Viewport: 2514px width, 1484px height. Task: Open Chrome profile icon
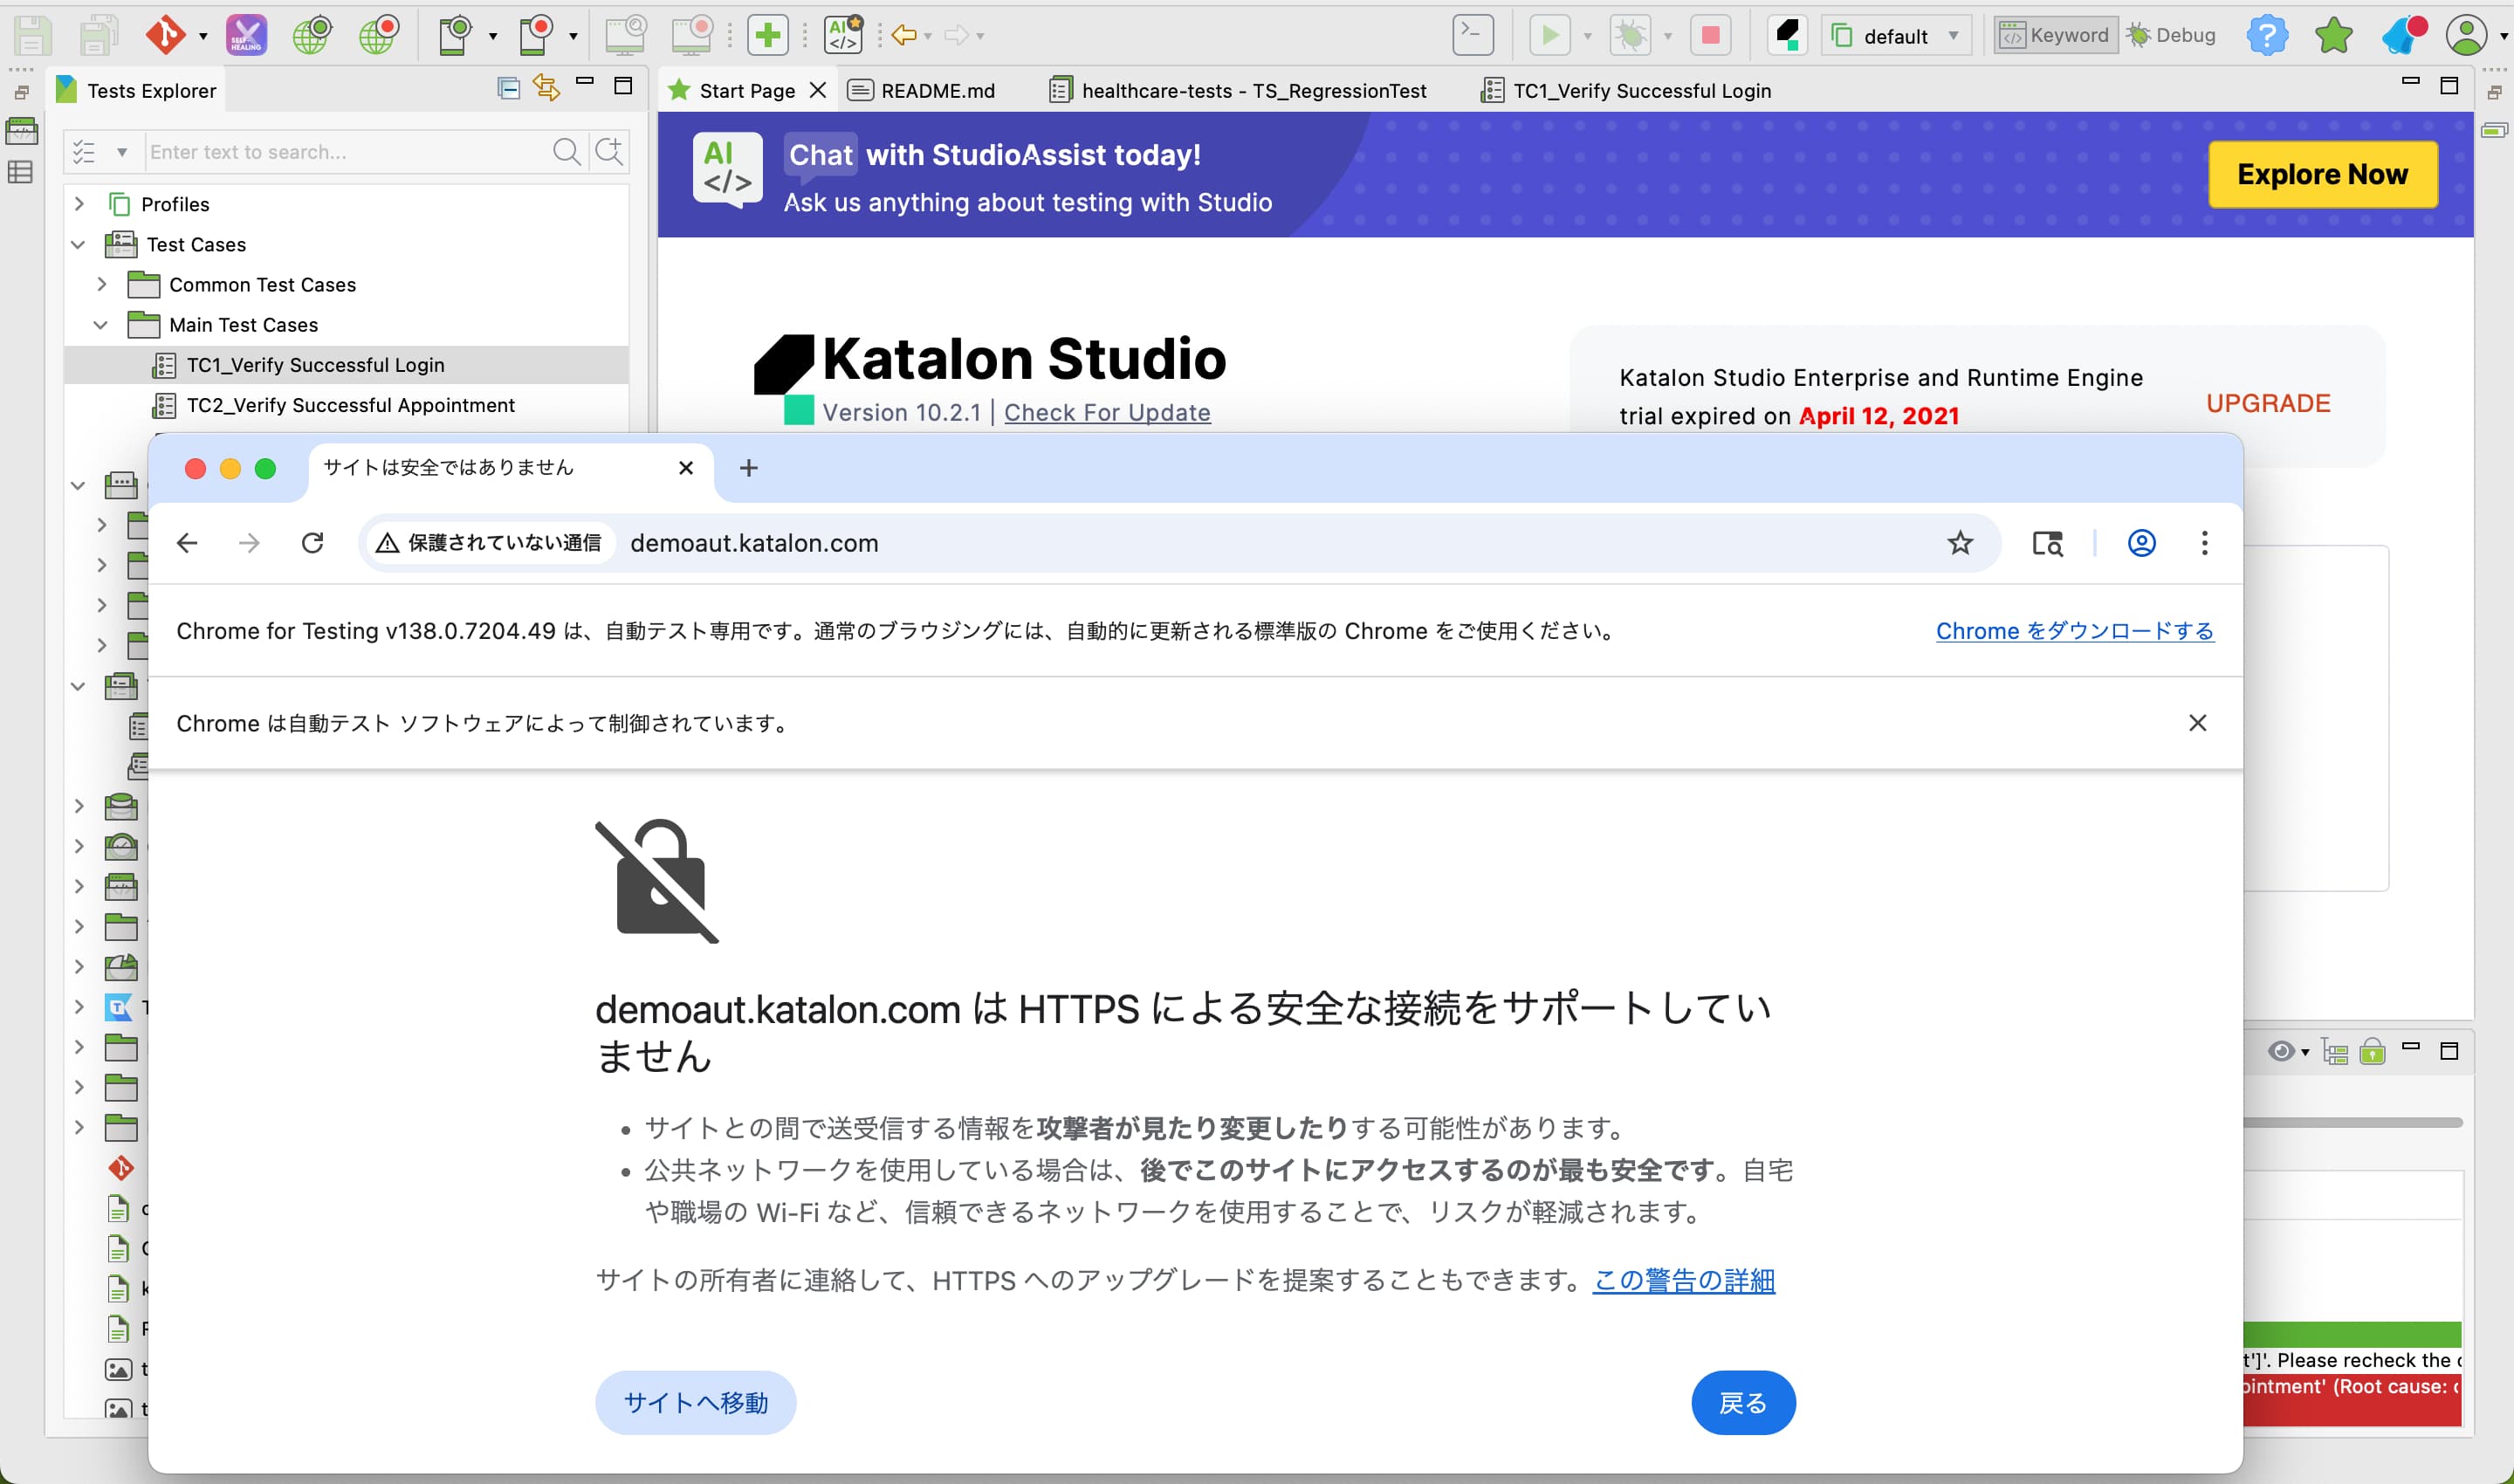[x=2141, y=542]
